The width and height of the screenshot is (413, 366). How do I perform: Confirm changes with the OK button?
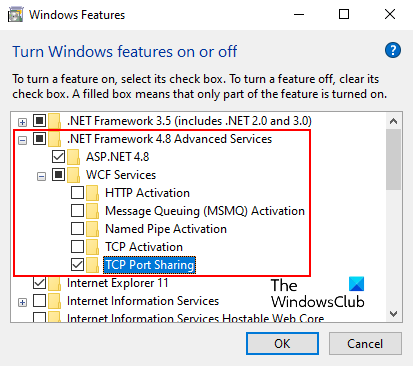pos(282,343)
